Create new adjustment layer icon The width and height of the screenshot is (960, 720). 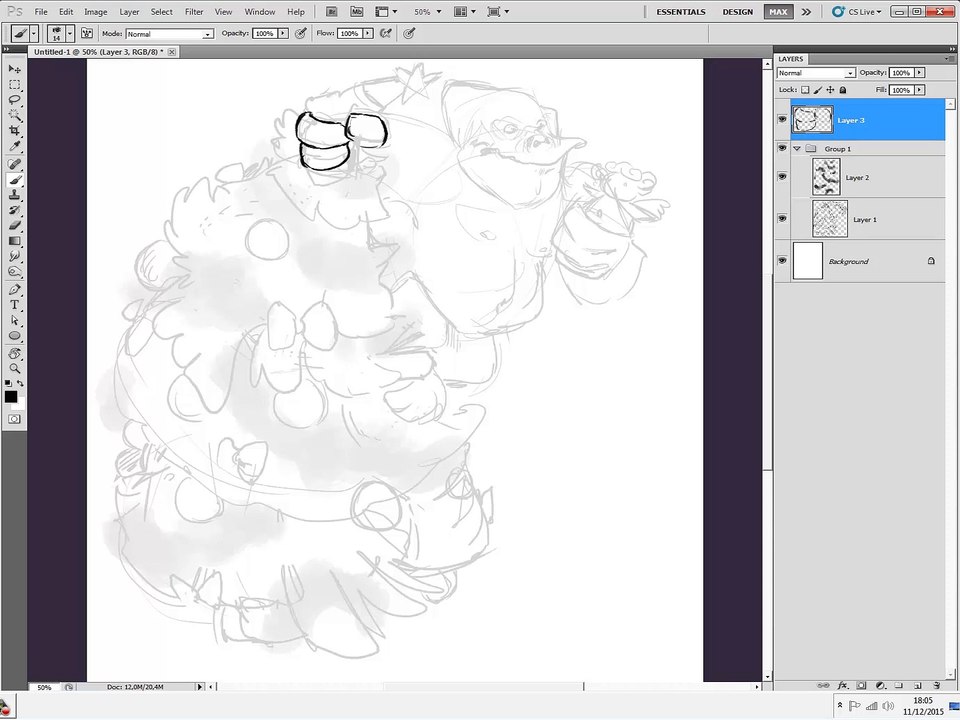(x=880, y=685)
